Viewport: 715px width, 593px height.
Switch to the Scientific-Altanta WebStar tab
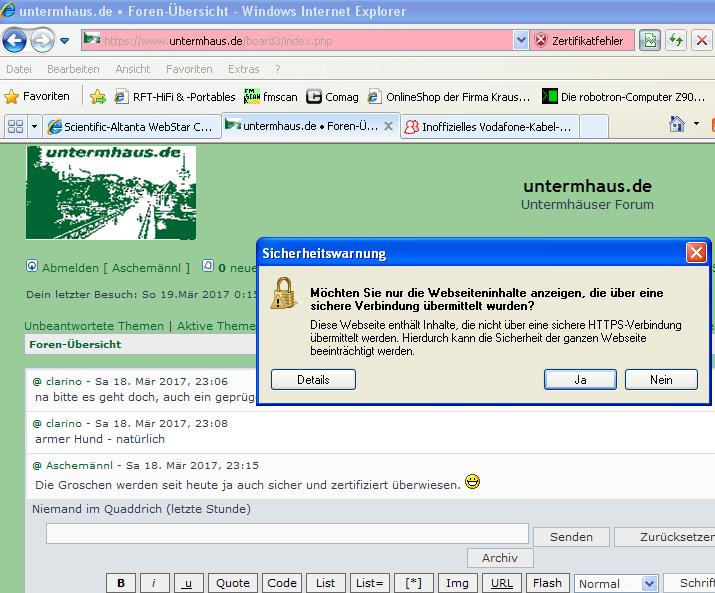click(130, 127)
